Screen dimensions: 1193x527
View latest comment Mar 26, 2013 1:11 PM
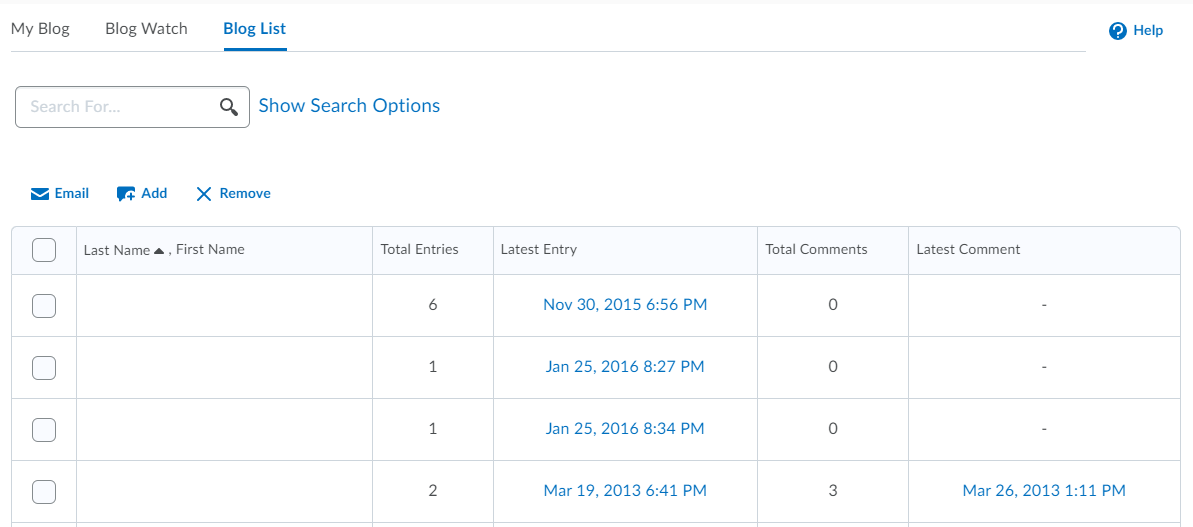[x=1044, y=491]
